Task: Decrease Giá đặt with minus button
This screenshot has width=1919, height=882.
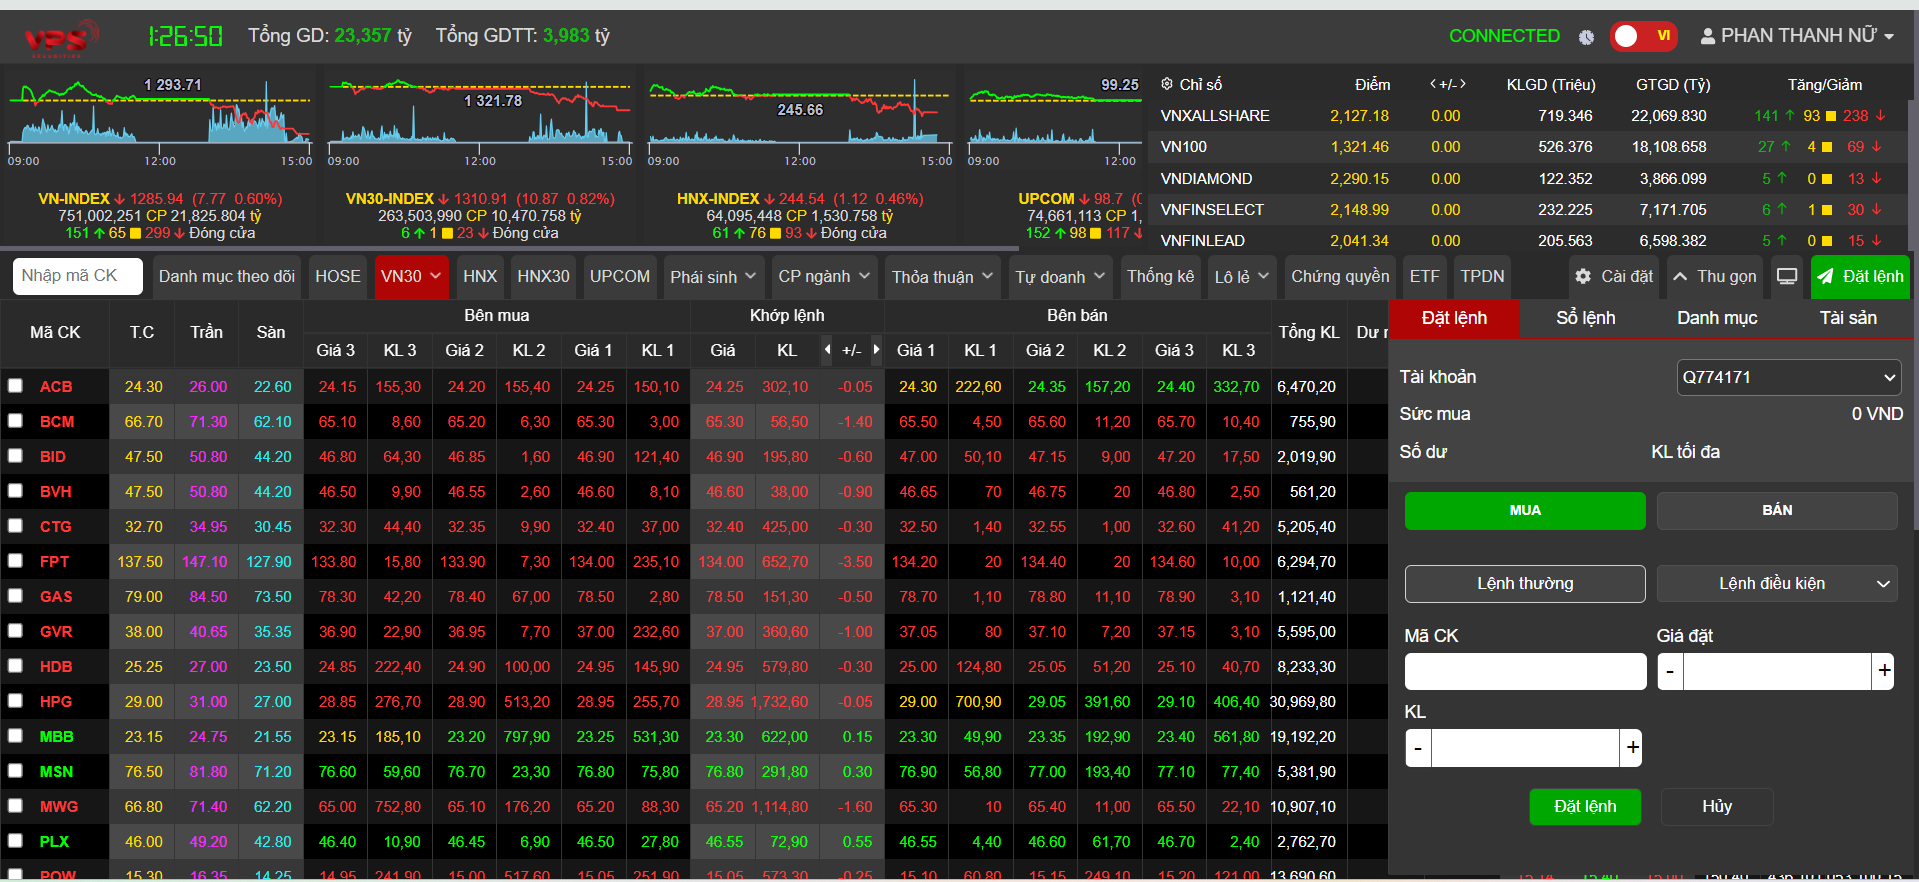Action: click(1670, 671)
